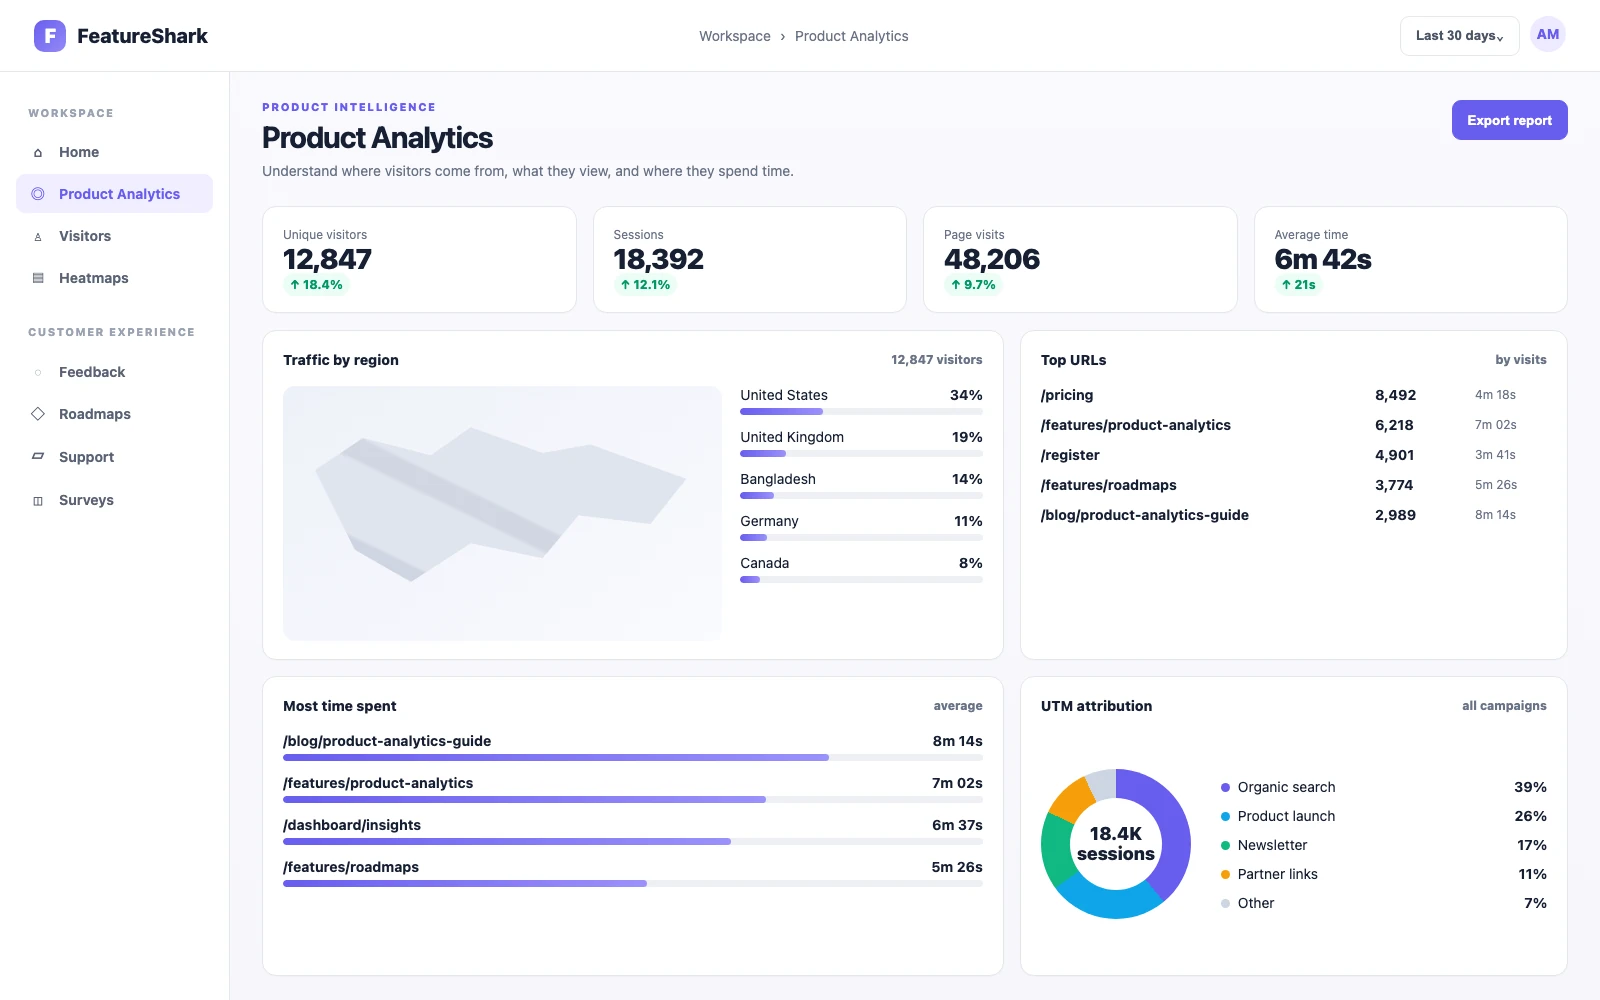
Task: Click the Heatmaps sidebar icon
Action: coord(38,278)
